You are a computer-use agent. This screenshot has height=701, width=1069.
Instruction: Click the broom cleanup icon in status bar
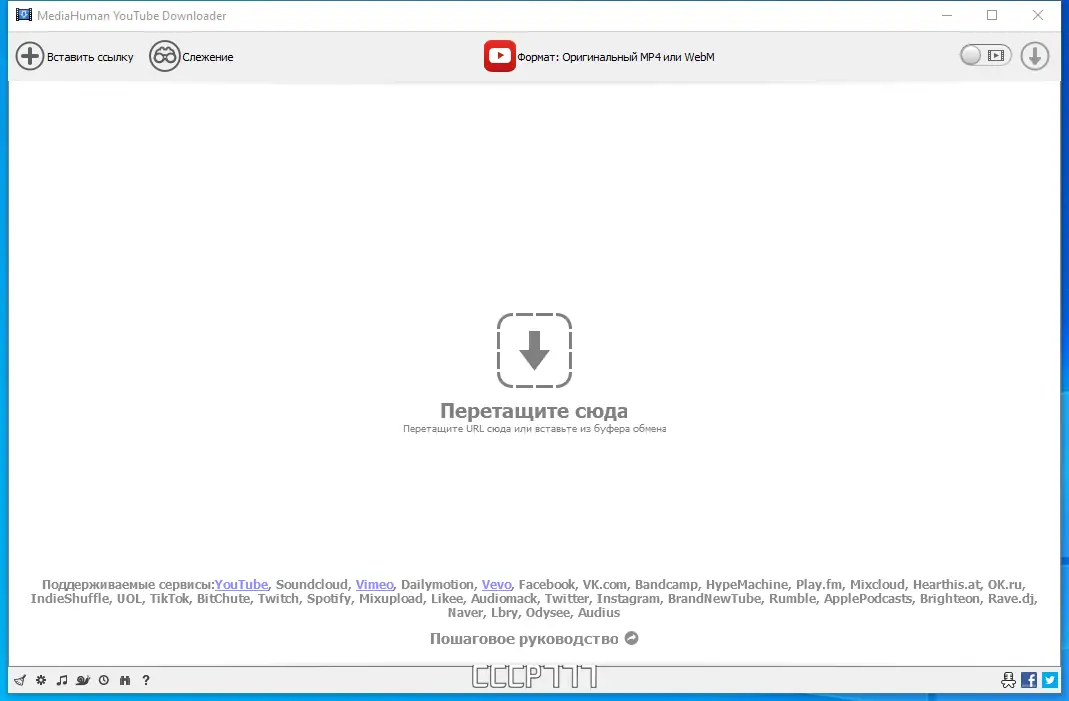coord(19,680)
